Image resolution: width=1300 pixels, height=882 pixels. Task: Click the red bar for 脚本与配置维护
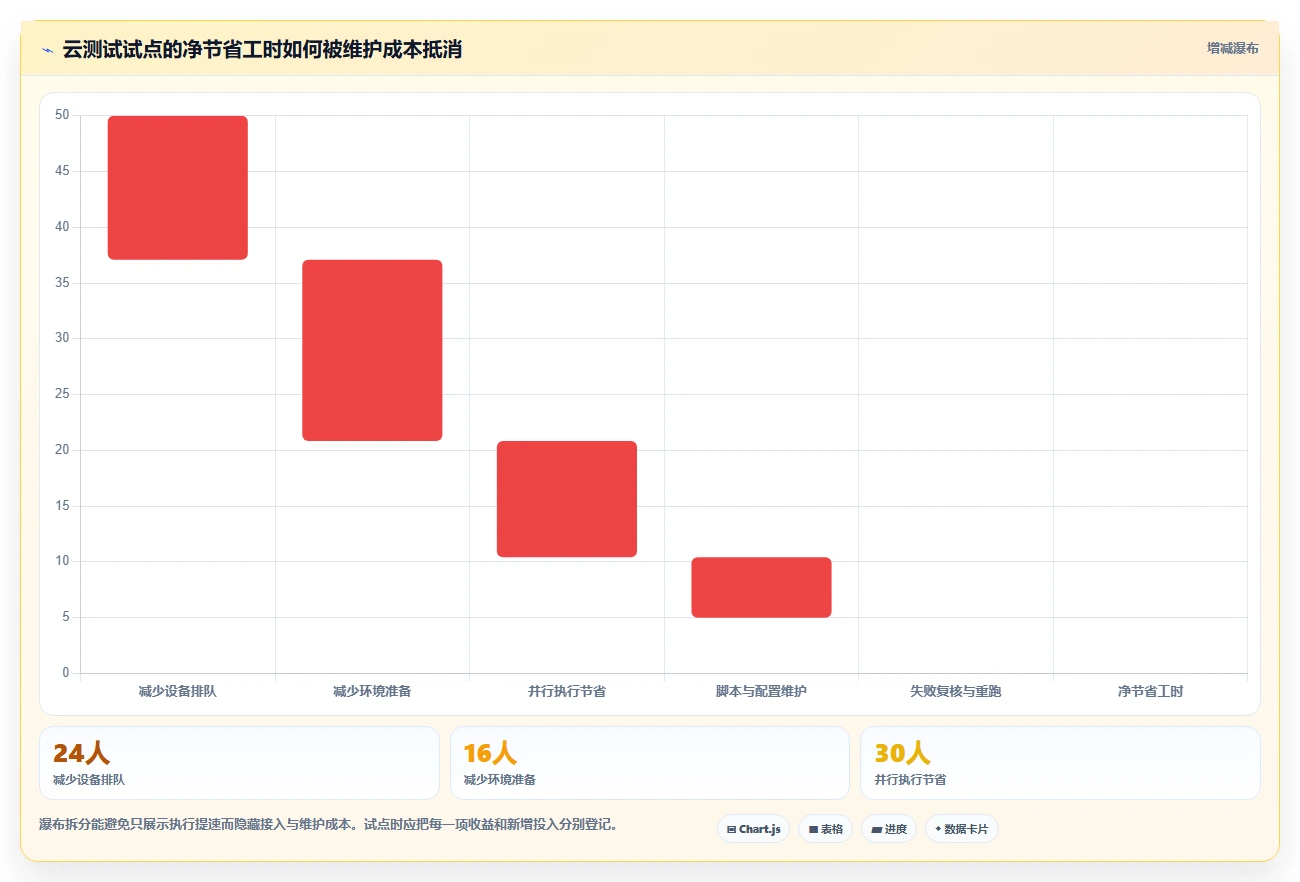coord(761,587)
